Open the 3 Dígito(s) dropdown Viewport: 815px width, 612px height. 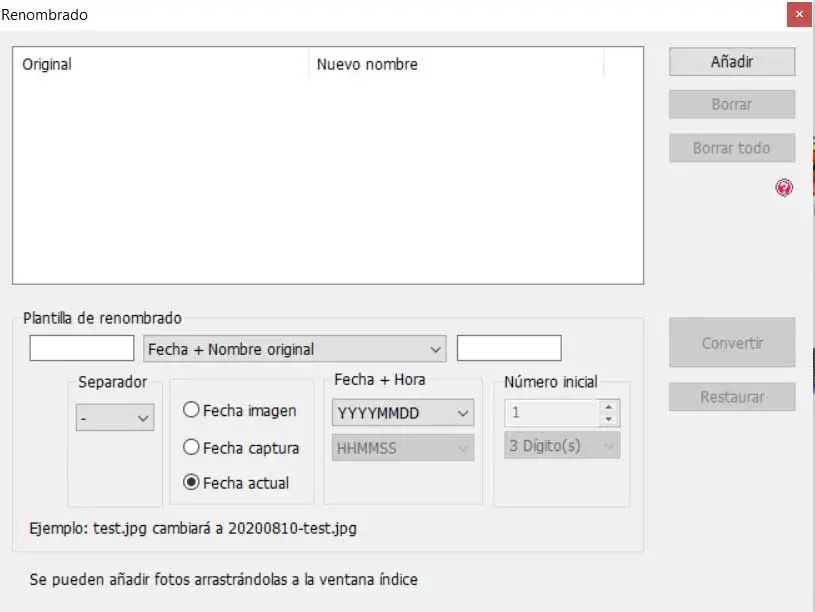[562, 446]
